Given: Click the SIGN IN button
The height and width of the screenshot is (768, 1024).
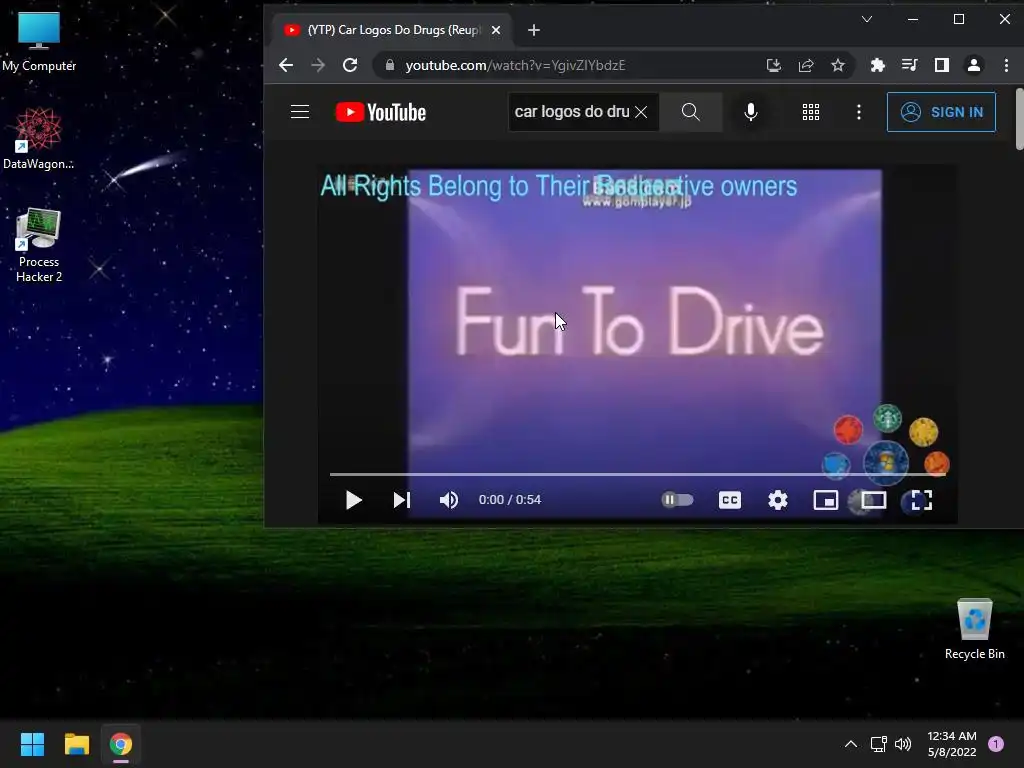Looking at the screenshot, I should click(941, 112).
